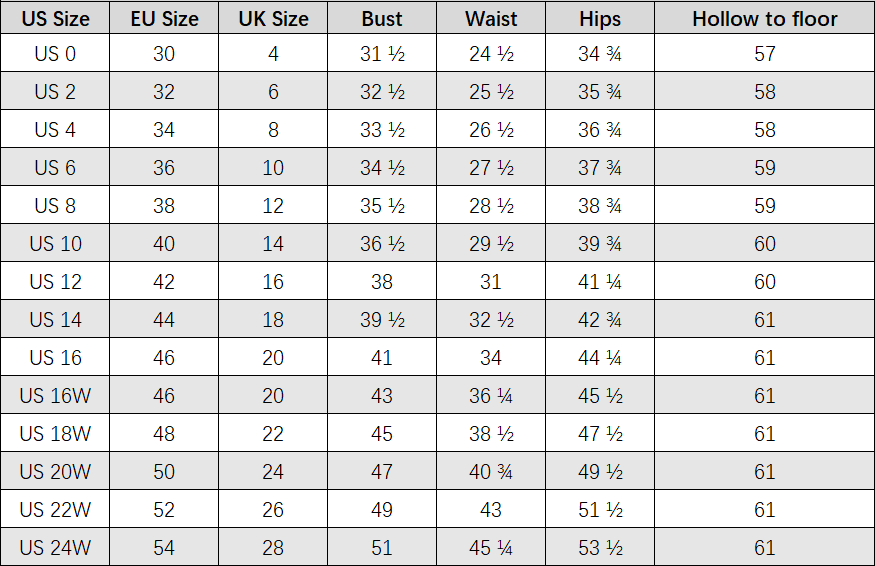Select the hips value 41 ¼
This screenshot has width=875, height=566.
(x=600, y=282)
